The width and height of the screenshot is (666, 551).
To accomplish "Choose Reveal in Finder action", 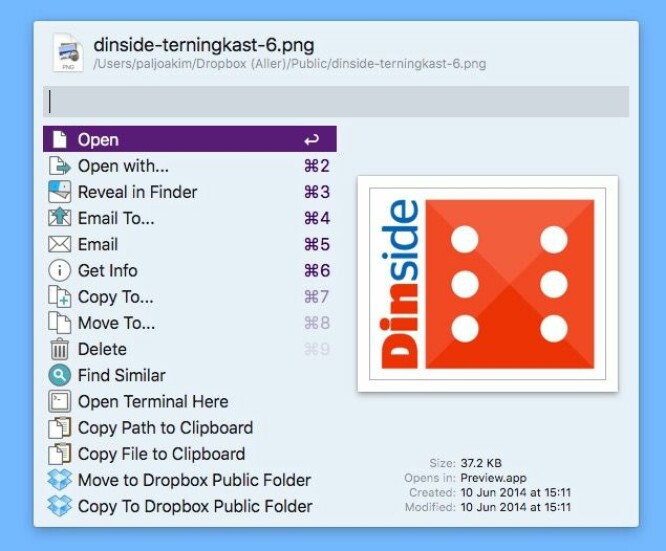I will [x=190, y=192].
